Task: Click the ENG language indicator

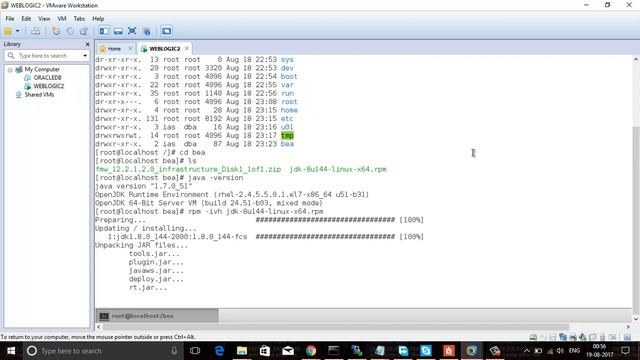Action: (x=575, y=351)
